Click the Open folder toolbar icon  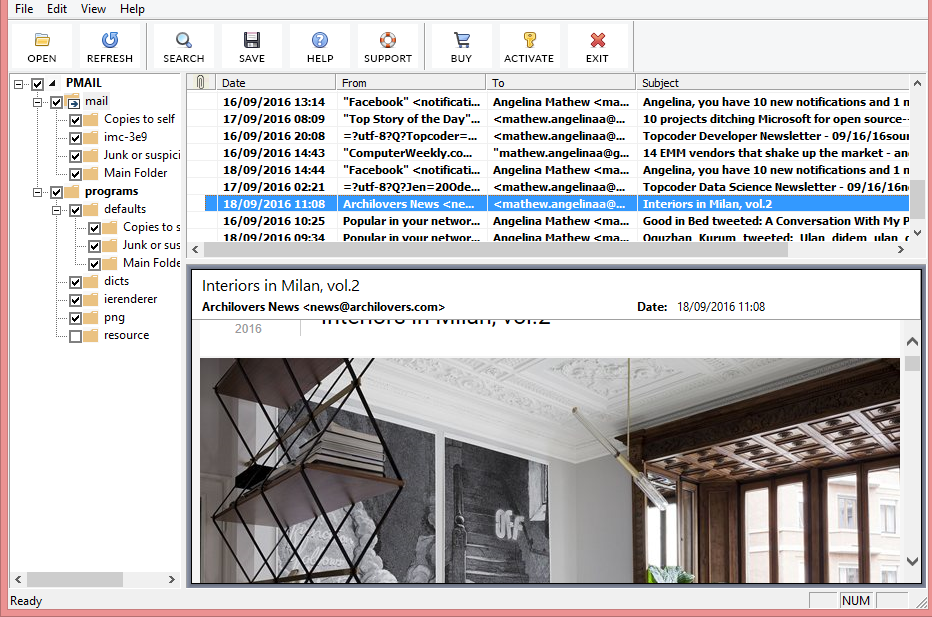coord(42,40)
